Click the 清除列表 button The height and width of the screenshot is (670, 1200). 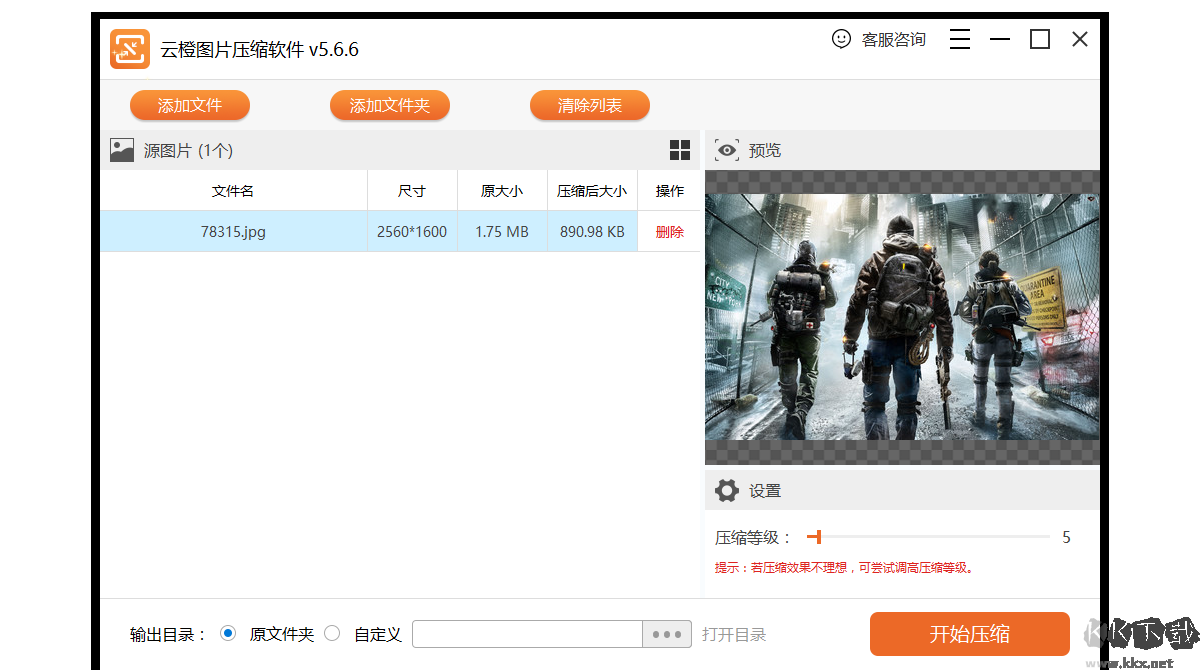click(590, 105)
